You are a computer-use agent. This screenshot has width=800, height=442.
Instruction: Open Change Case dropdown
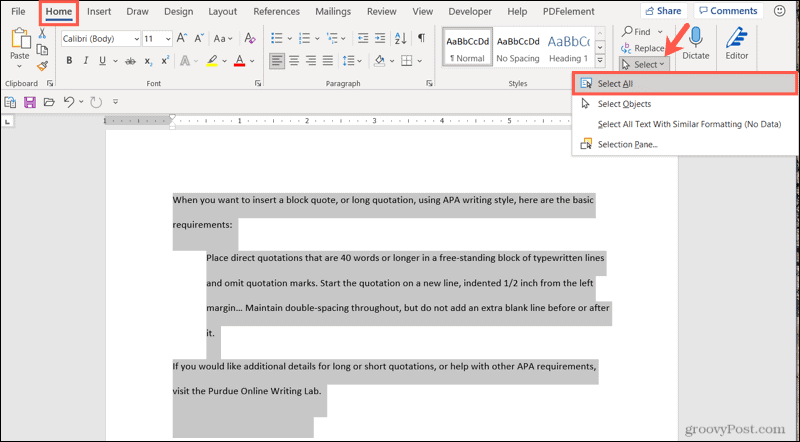click(x=223, y=38)
